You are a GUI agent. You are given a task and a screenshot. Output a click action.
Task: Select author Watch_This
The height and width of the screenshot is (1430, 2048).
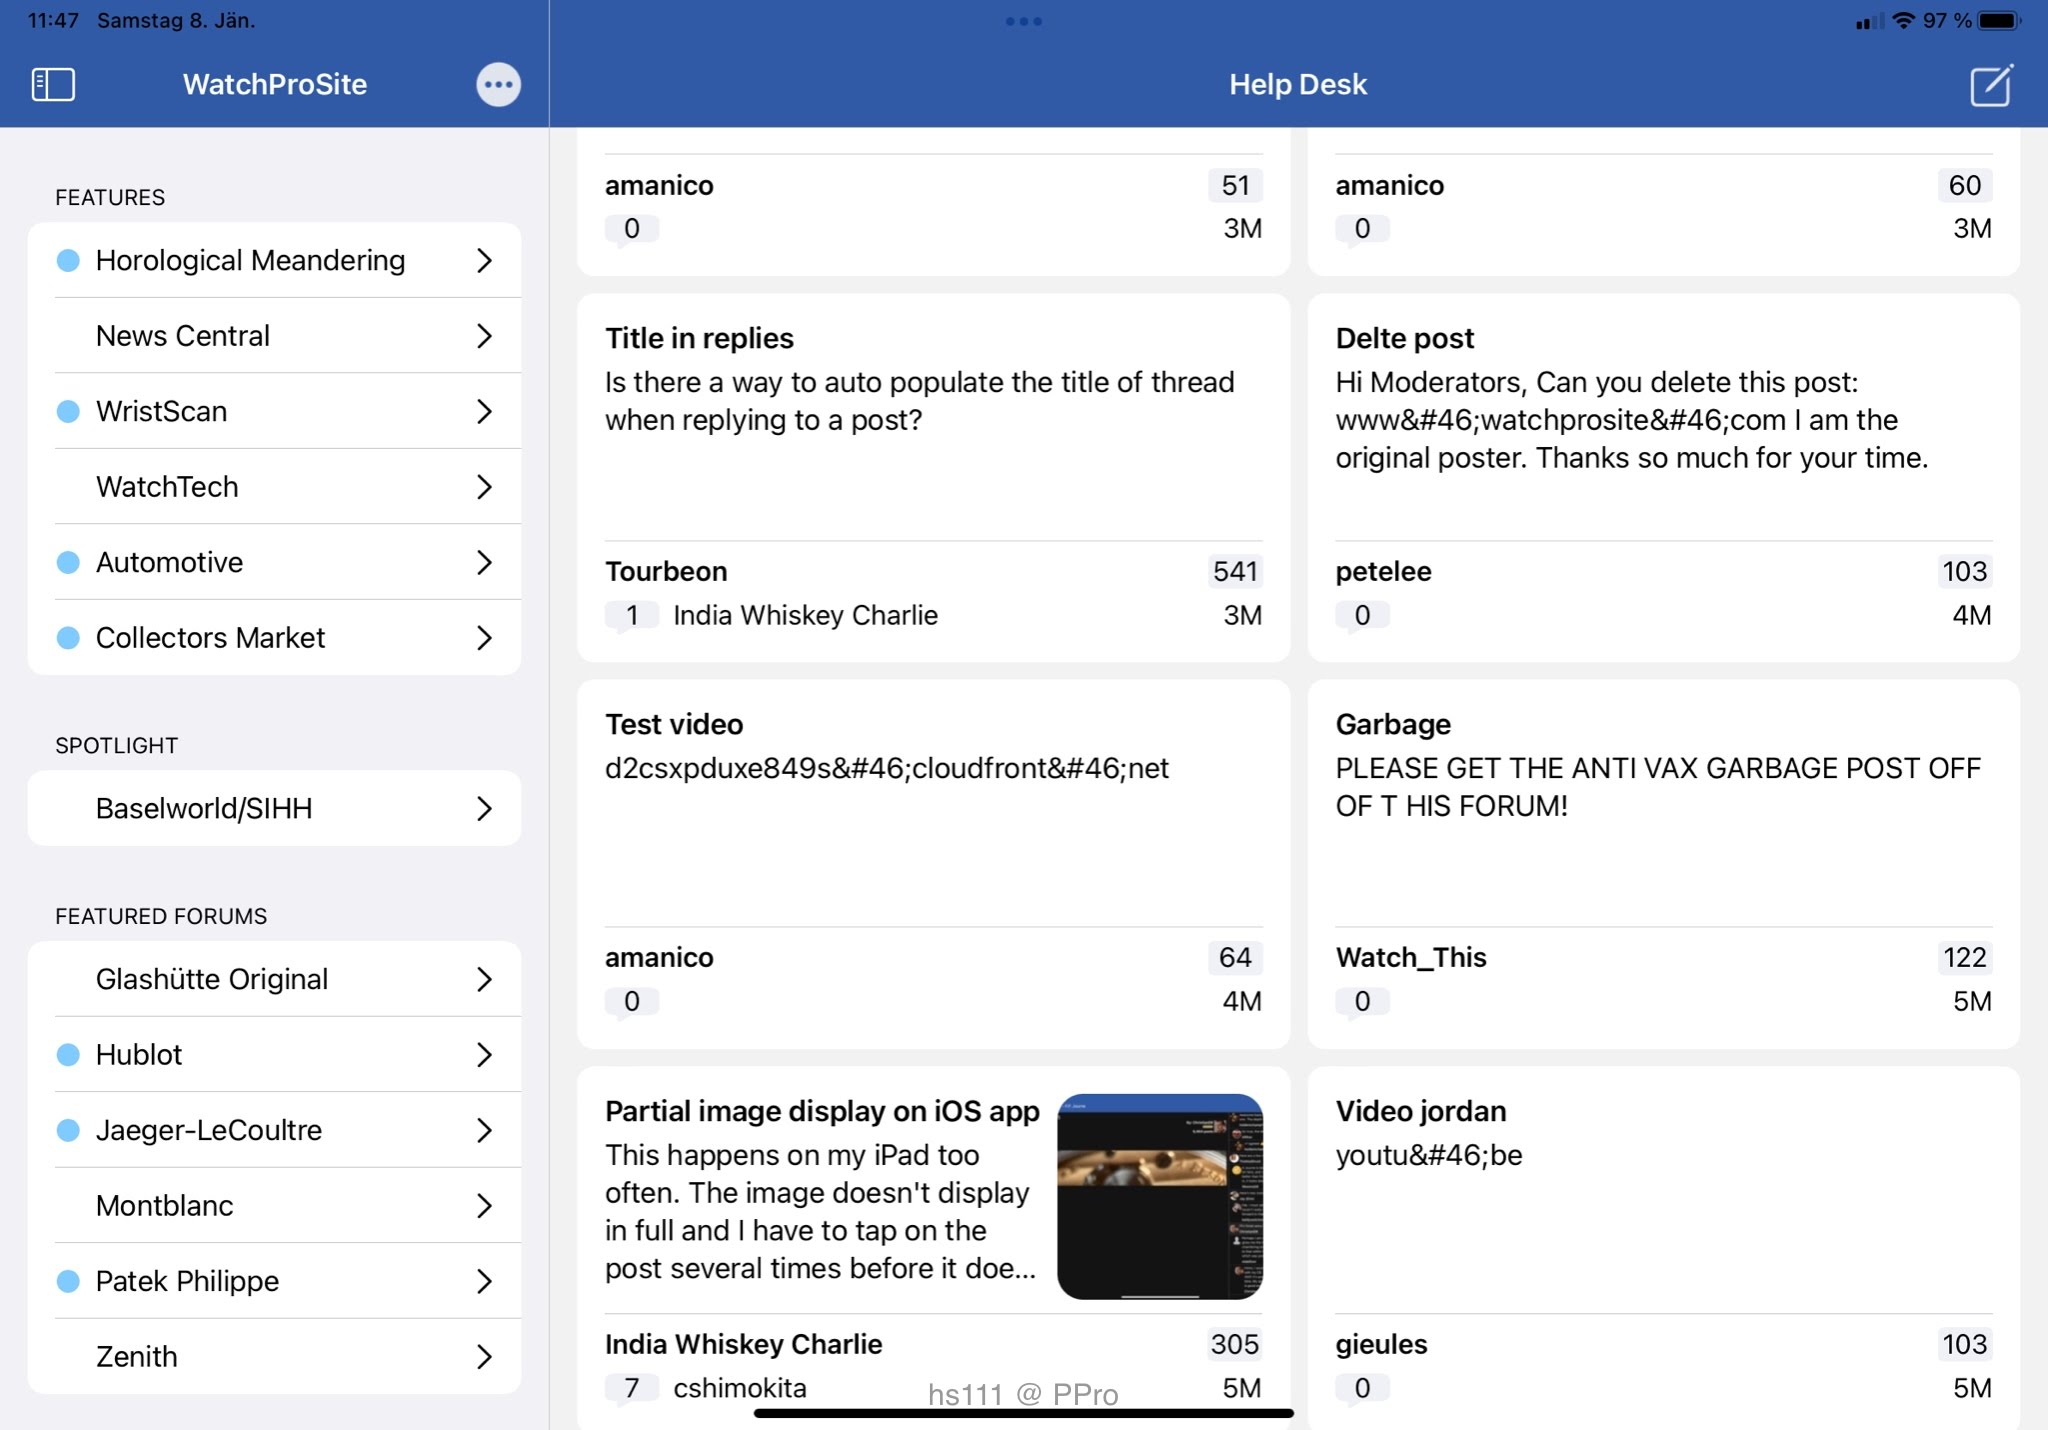click(1411, 957)
